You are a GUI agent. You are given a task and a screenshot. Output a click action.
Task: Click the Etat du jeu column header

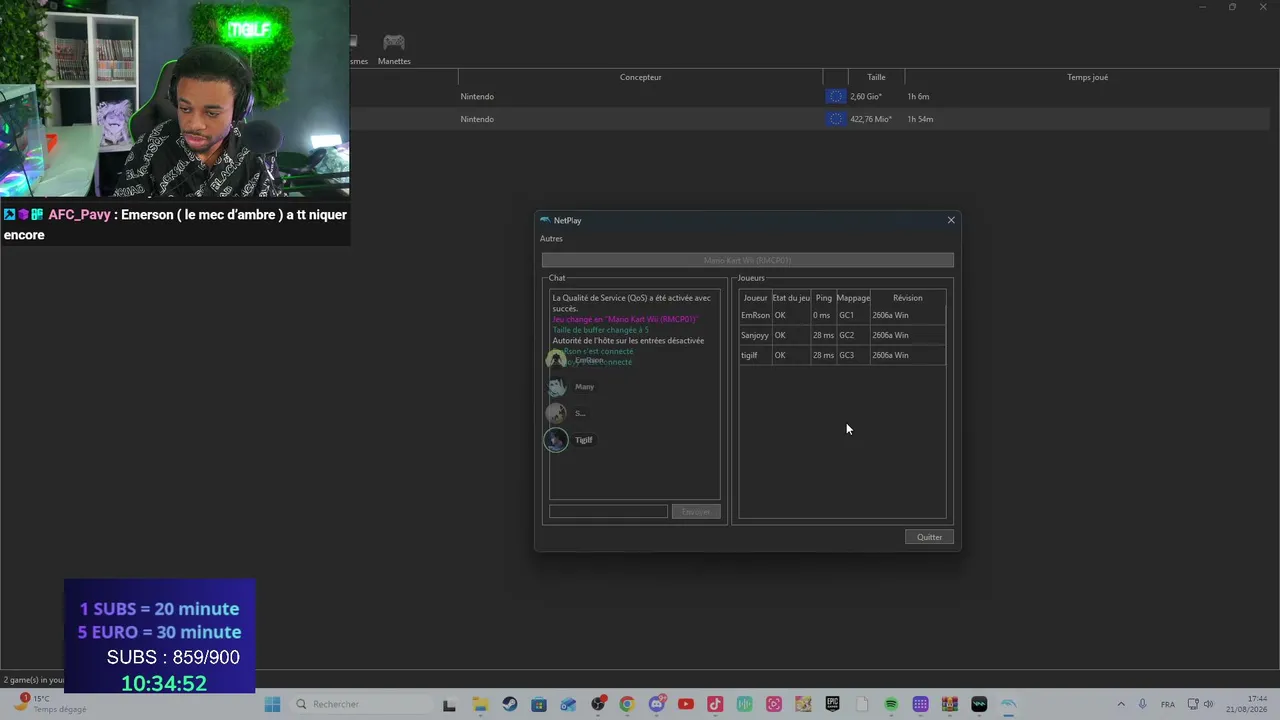[x=791, y=298]
